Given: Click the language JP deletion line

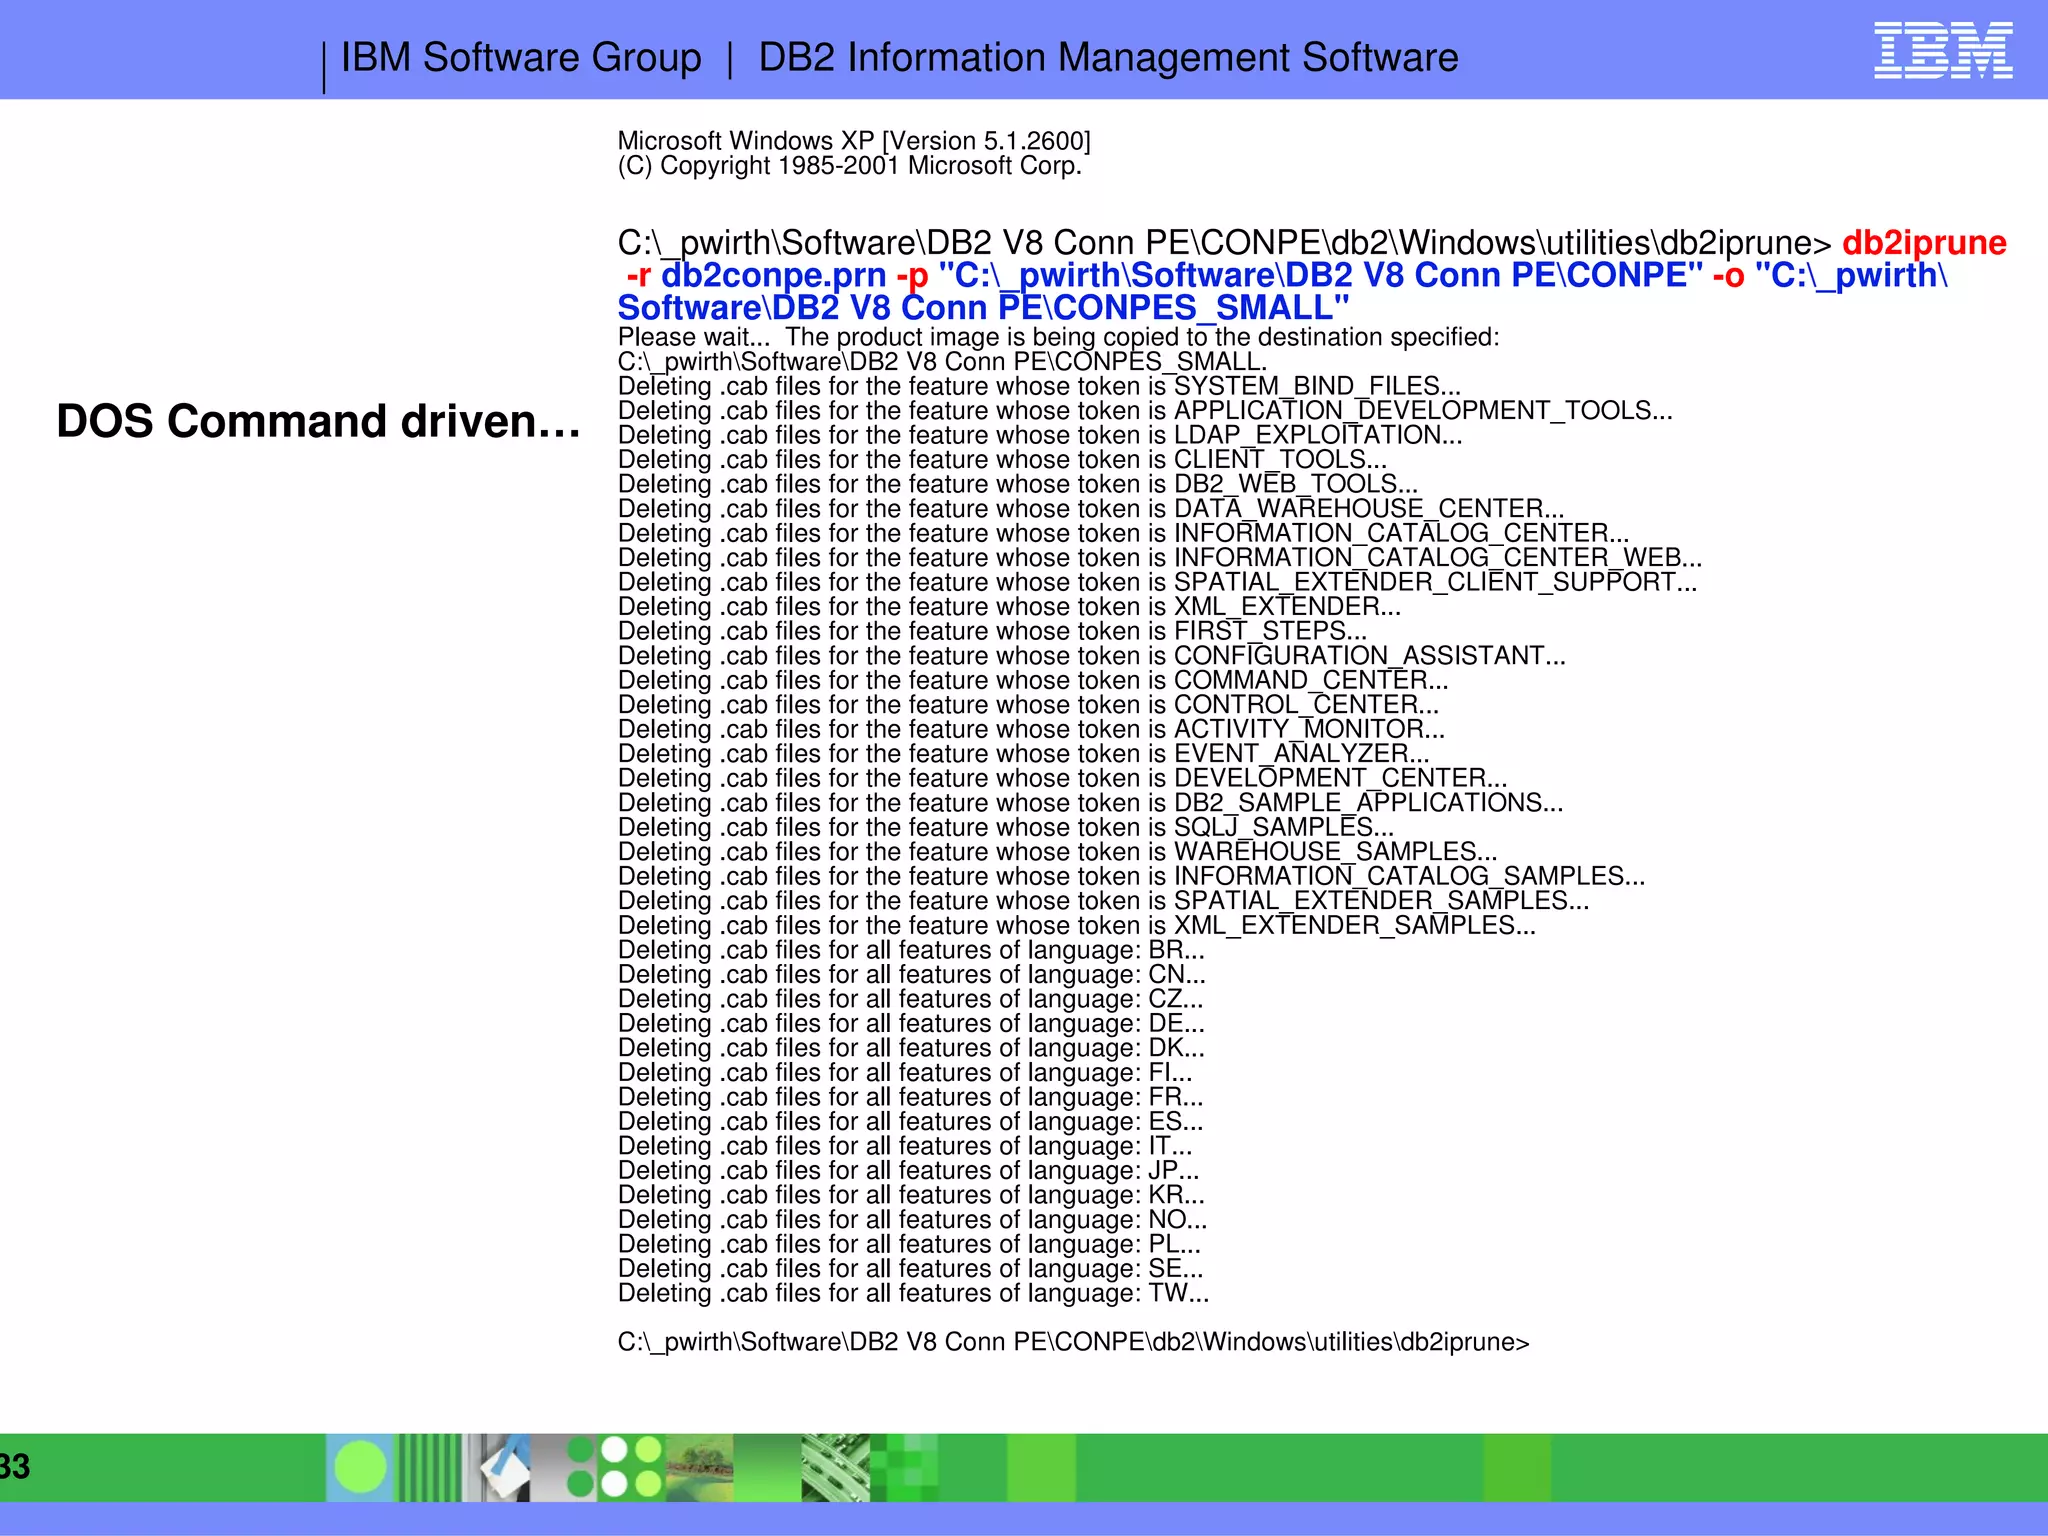Looking at the screenshot, I should tap(909, 1170).
